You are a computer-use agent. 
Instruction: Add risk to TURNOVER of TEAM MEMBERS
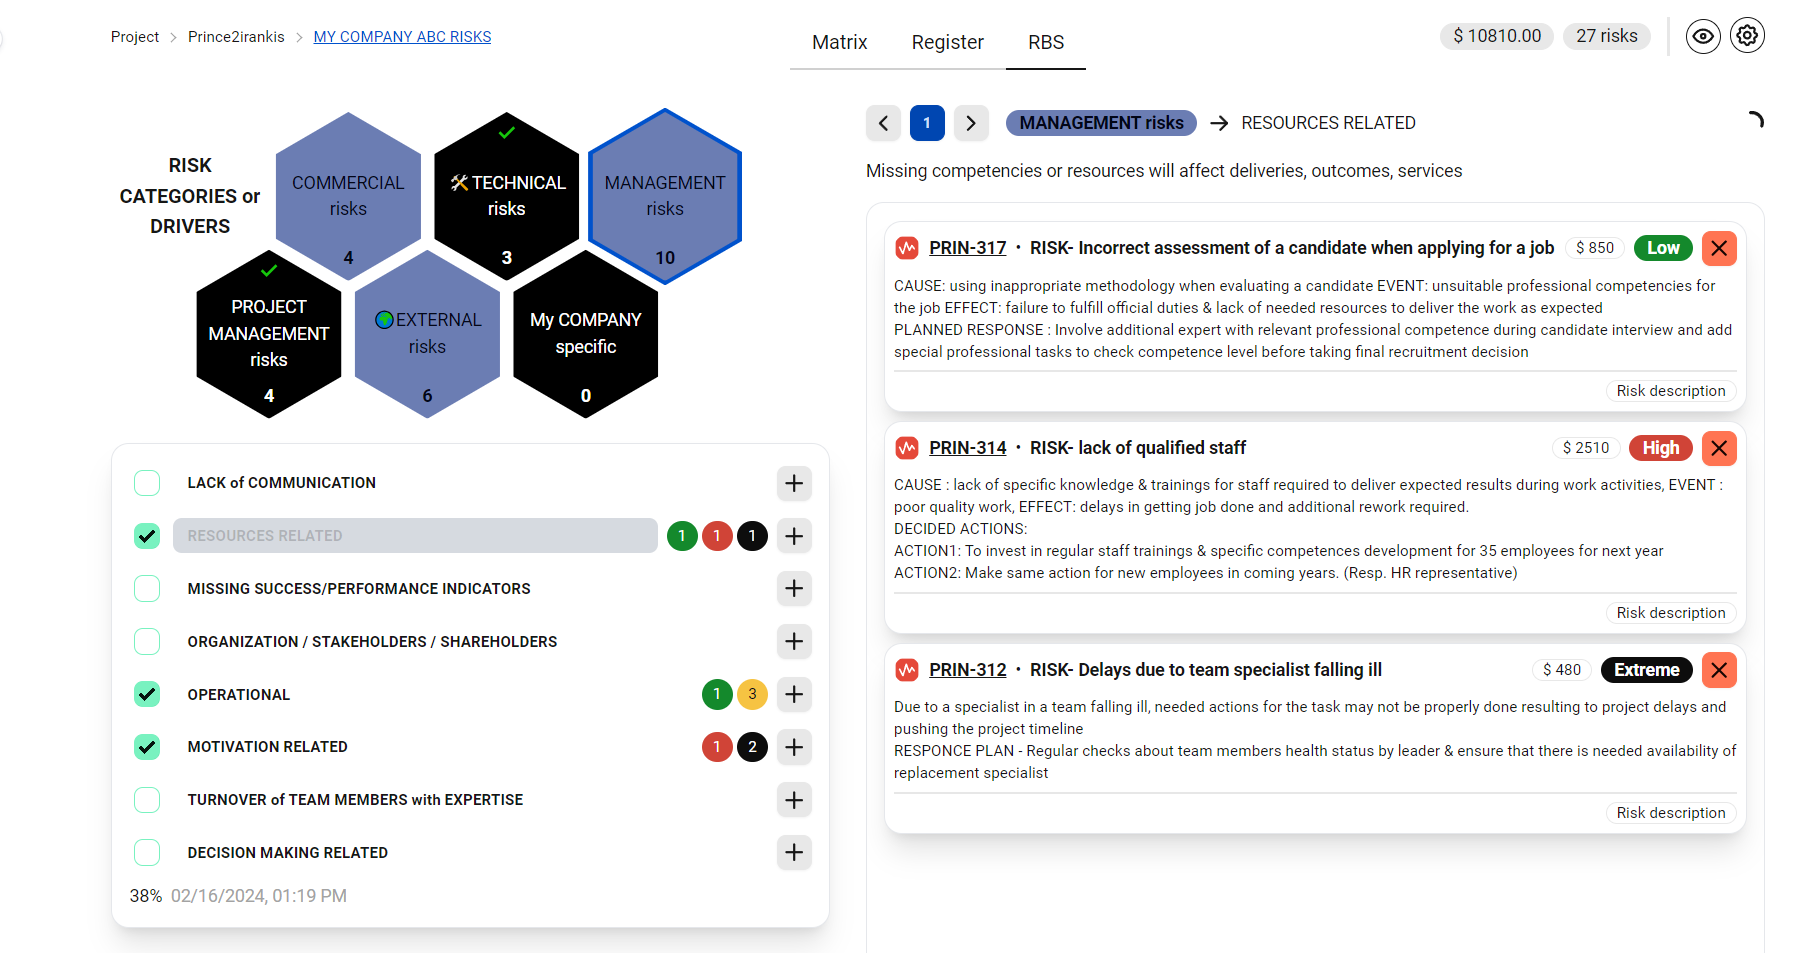coord(794,800)
